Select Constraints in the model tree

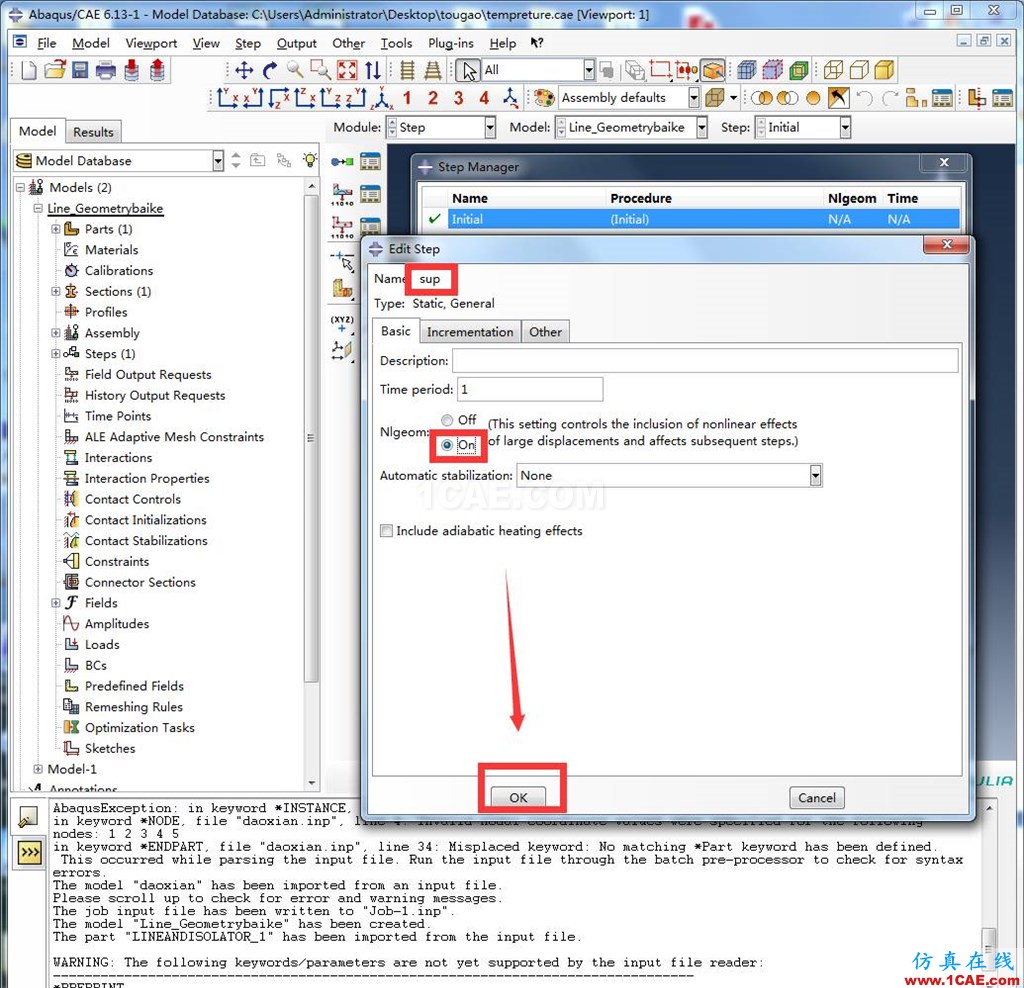coord(117,562)
